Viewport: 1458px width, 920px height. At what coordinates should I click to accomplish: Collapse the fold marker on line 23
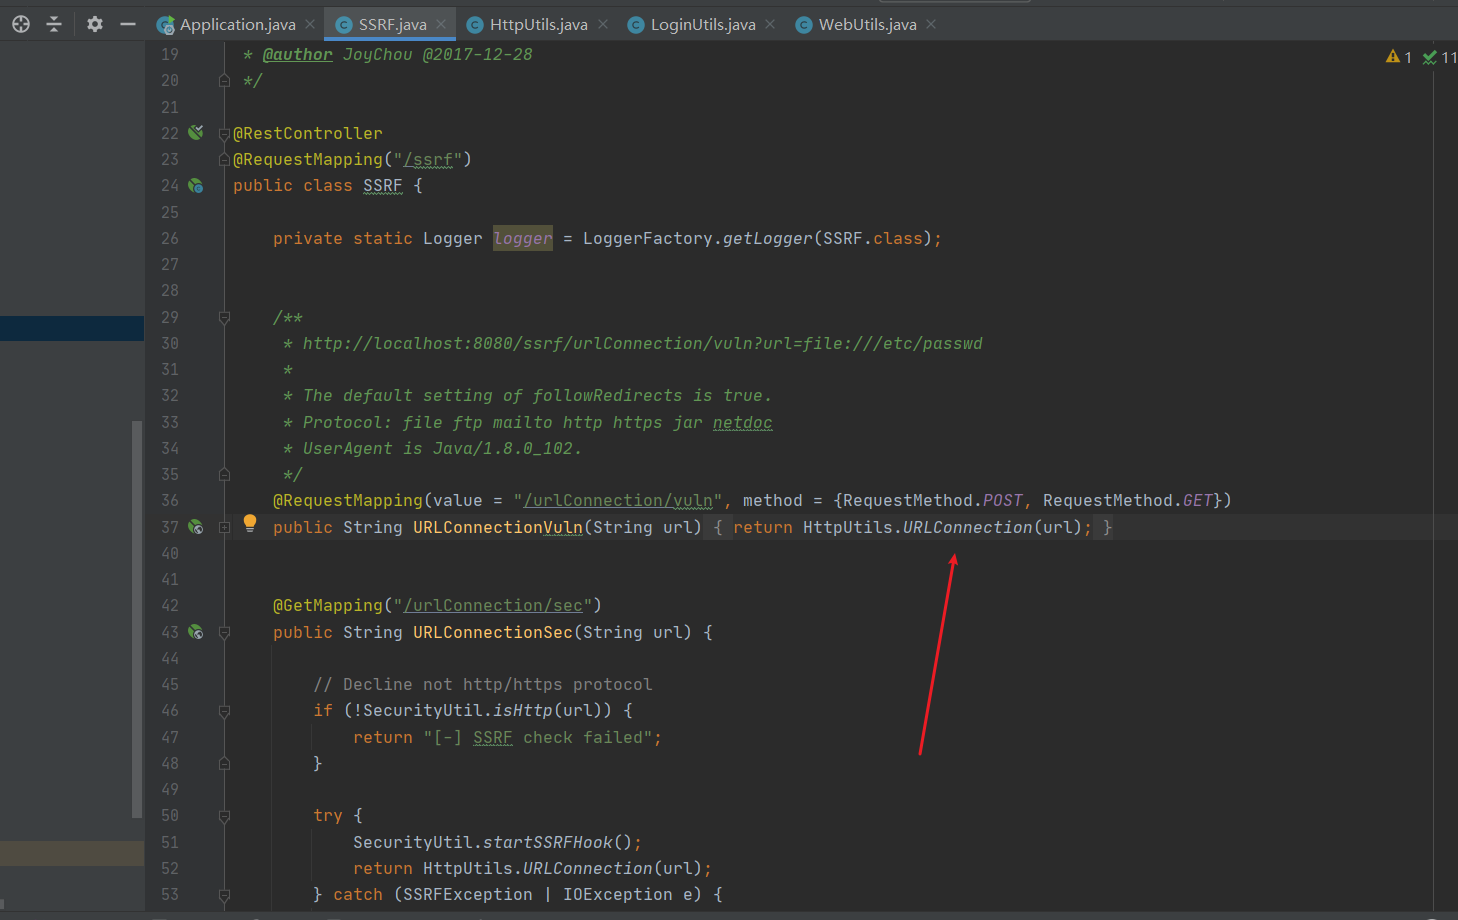(225, 160)
